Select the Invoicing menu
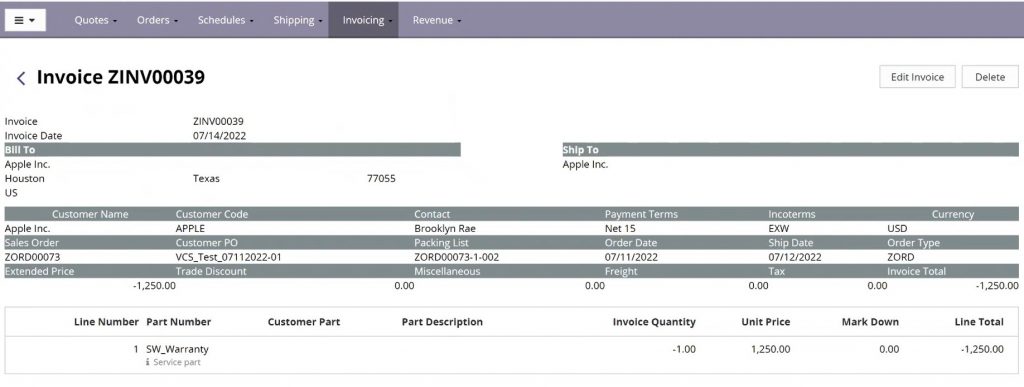 [x=363, y=20]
